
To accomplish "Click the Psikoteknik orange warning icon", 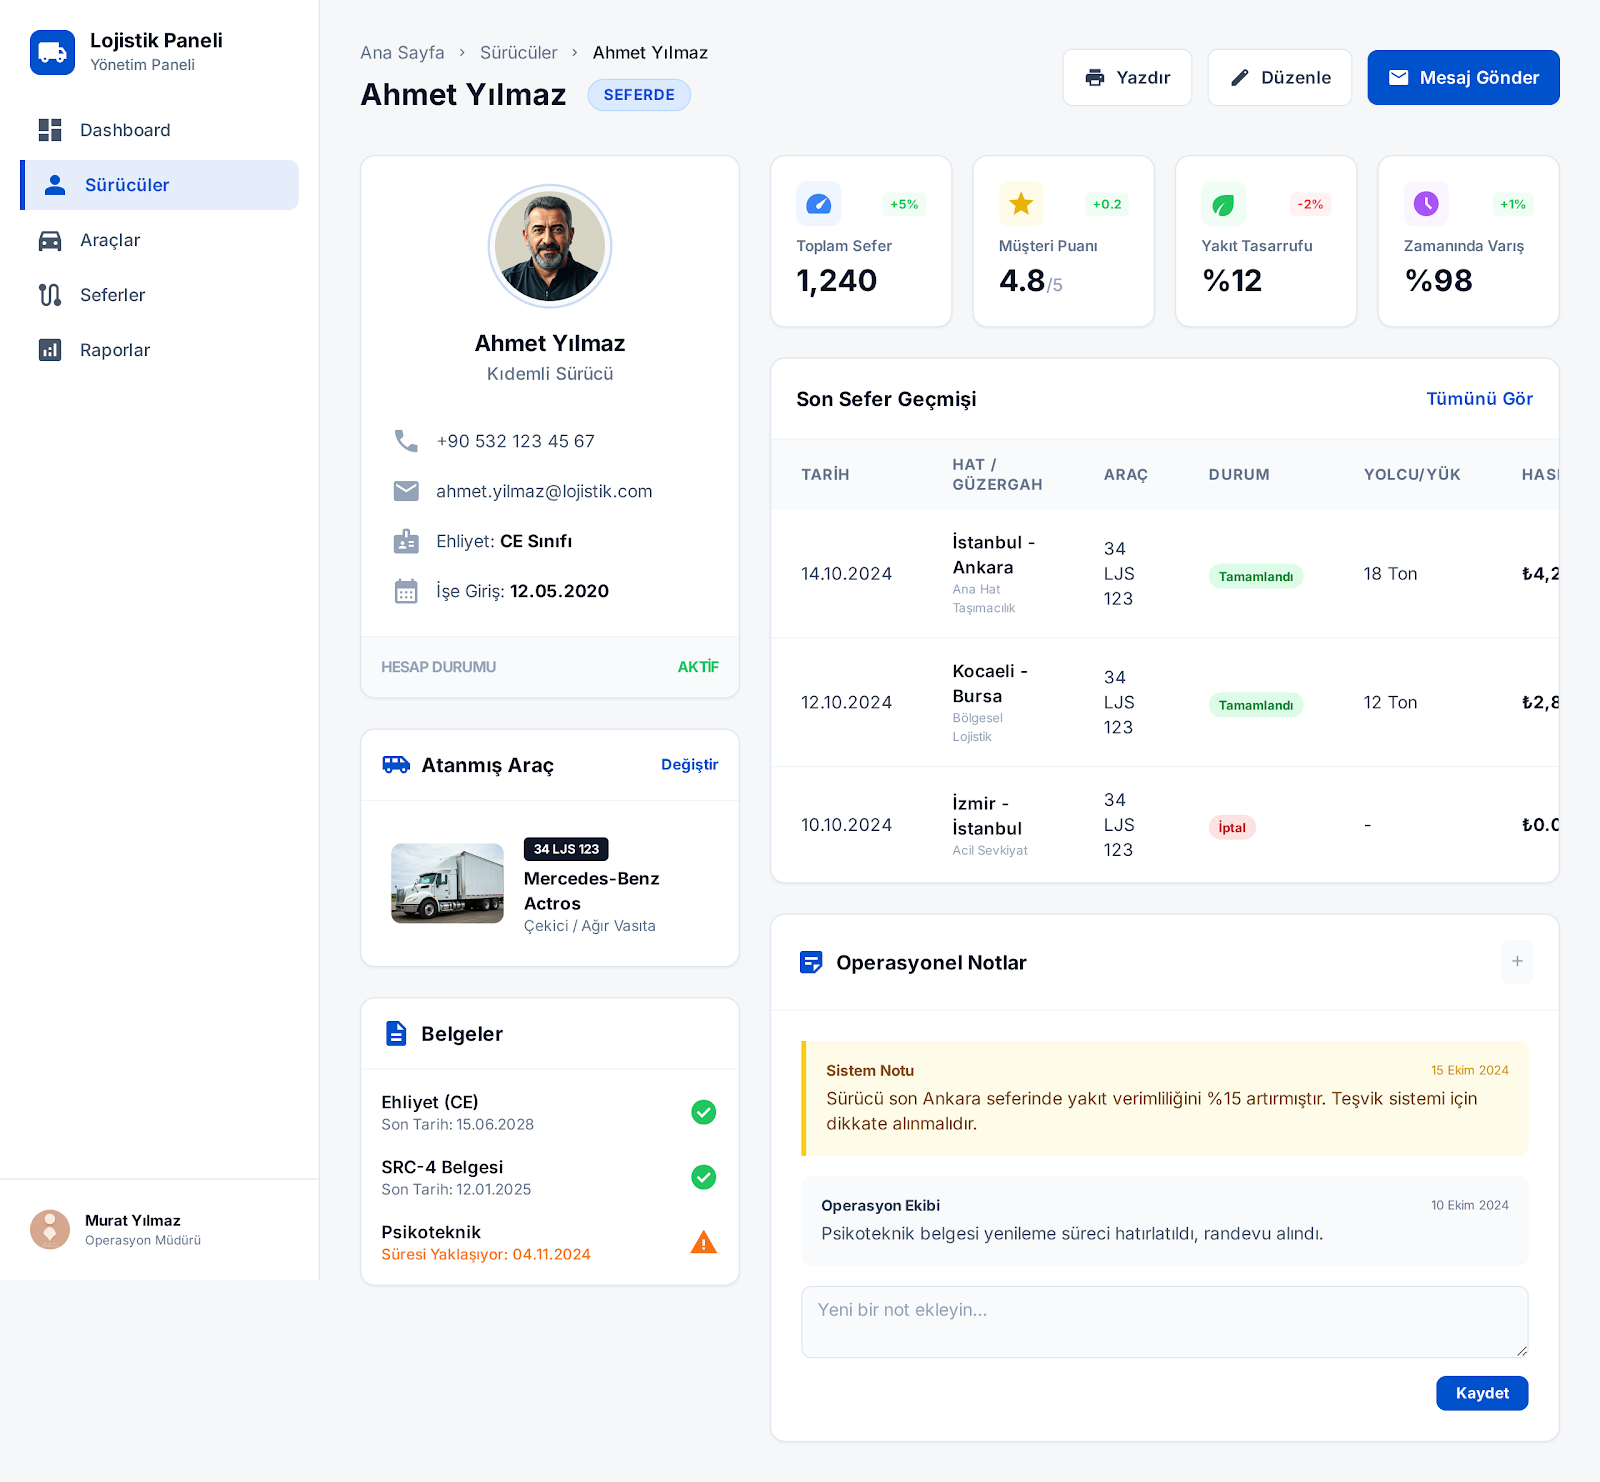I will (x=704, y=1242).
